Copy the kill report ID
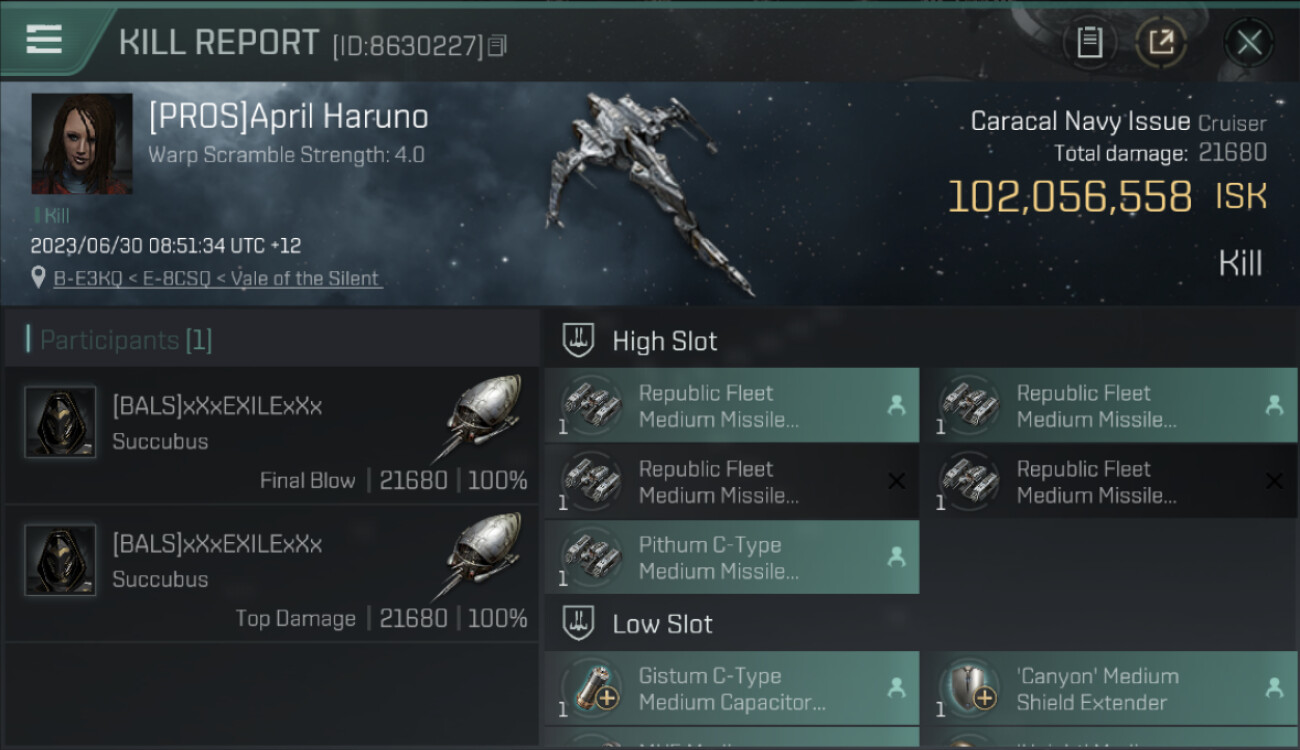 tap(498, 45)
